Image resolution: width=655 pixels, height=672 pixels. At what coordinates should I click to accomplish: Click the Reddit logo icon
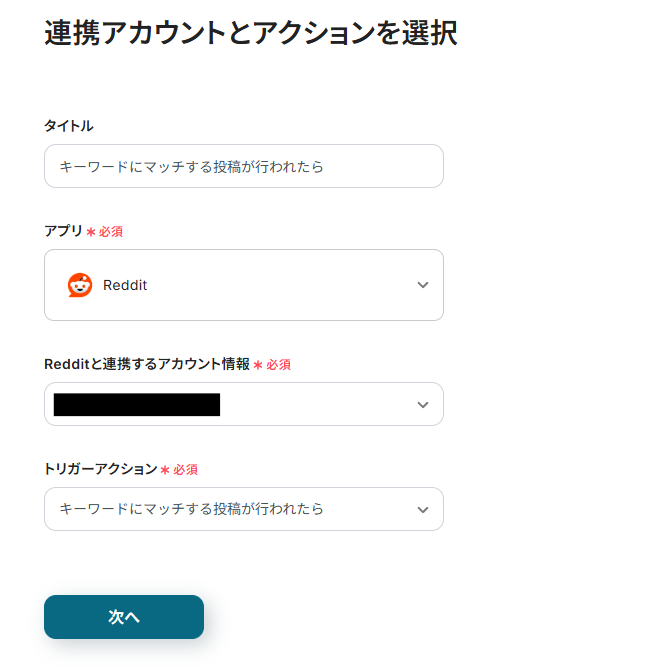click(x=80, y=285)
